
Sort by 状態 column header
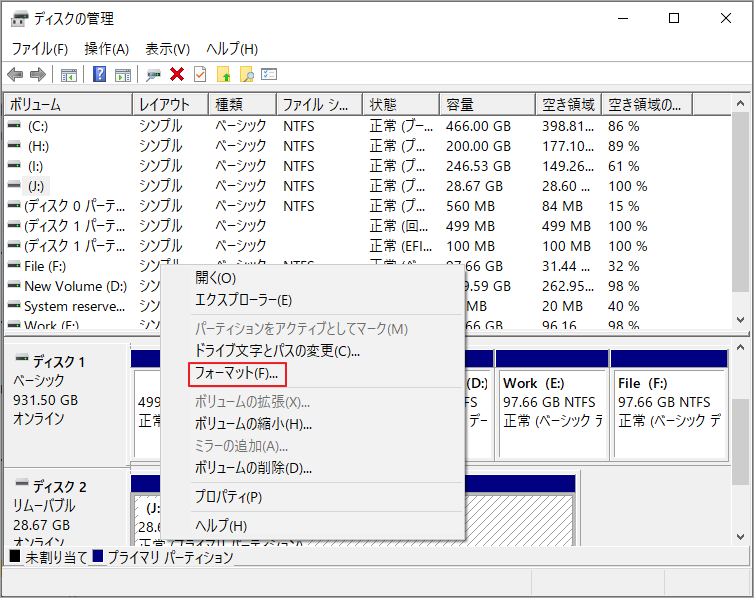click(401, 104)
